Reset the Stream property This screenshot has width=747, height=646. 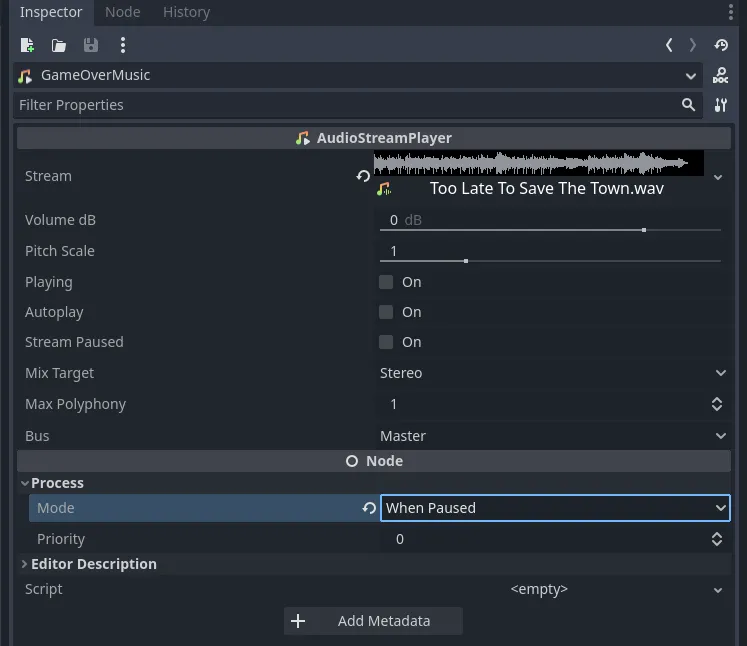coord(363,176)
